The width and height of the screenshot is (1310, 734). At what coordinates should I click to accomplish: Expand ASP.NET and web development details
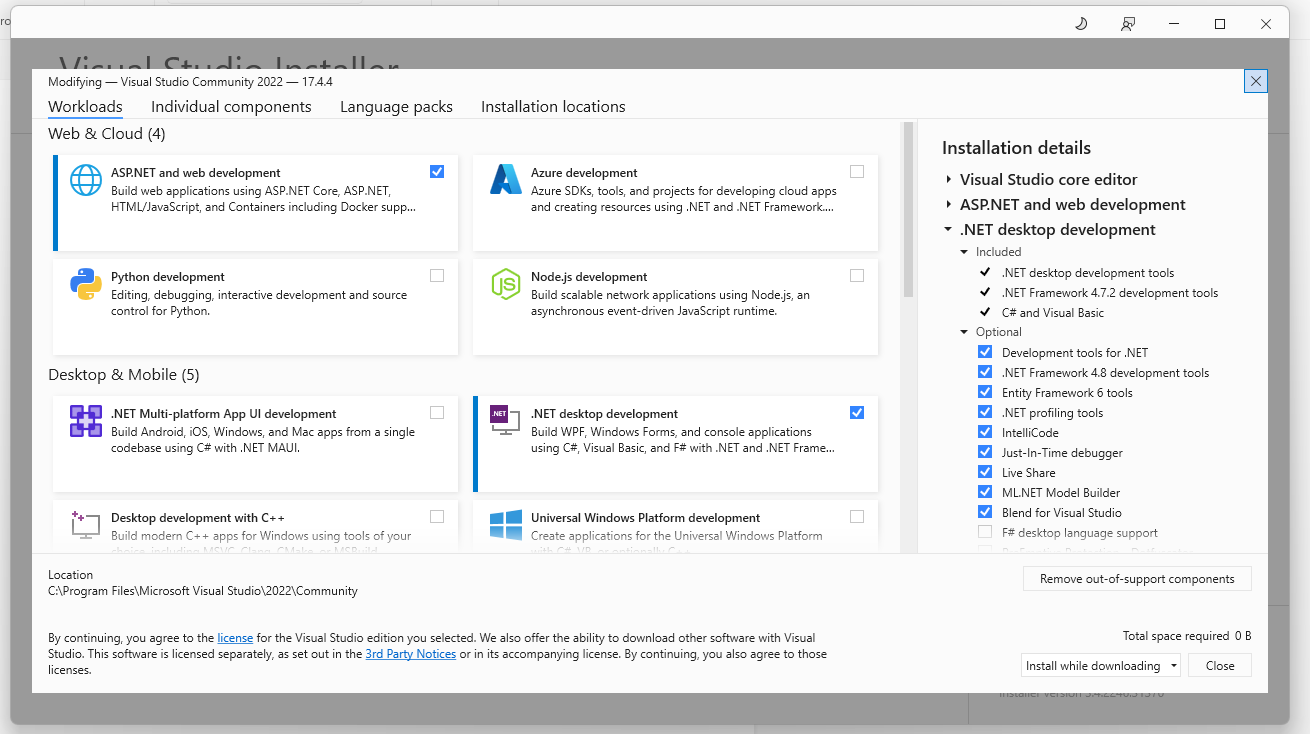948,205
